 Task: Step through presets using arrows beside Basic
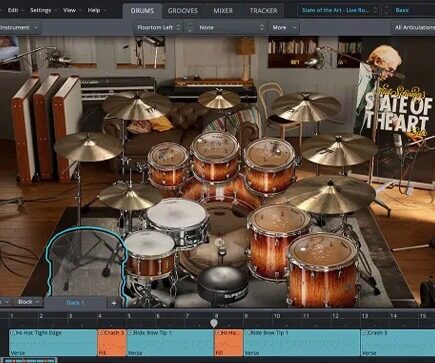386,10
